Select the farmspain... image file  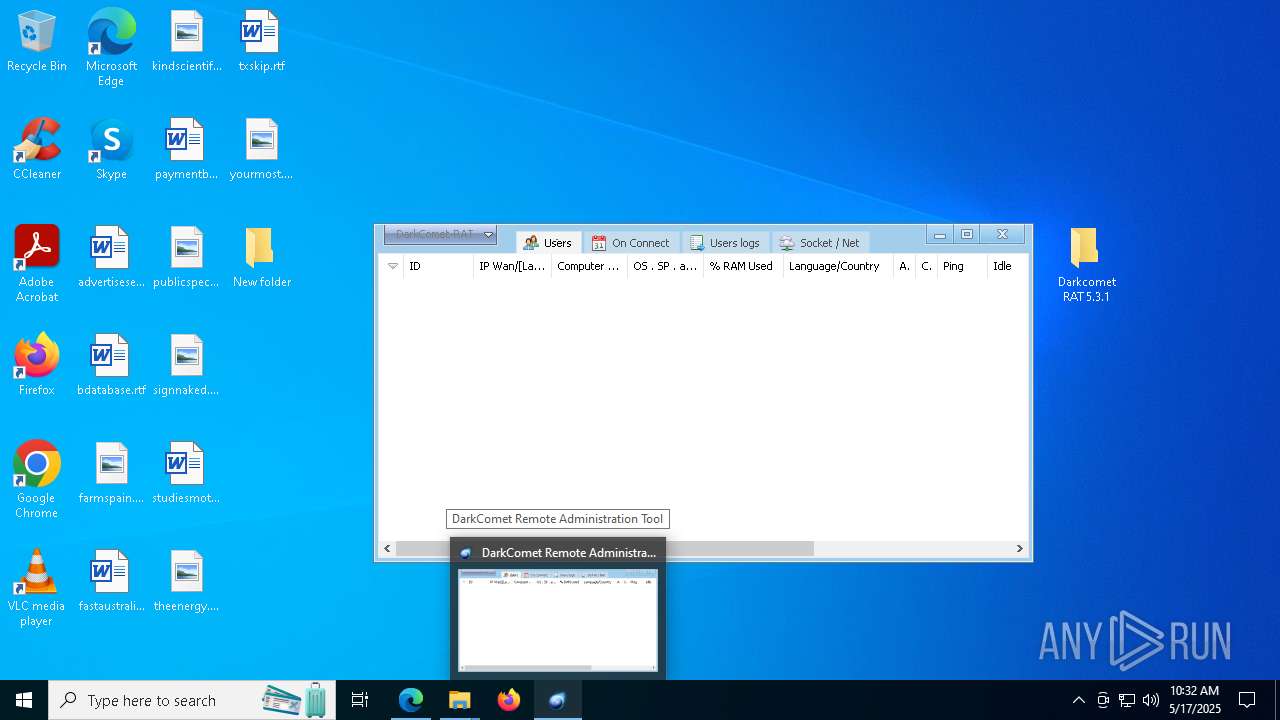(111, 474)
